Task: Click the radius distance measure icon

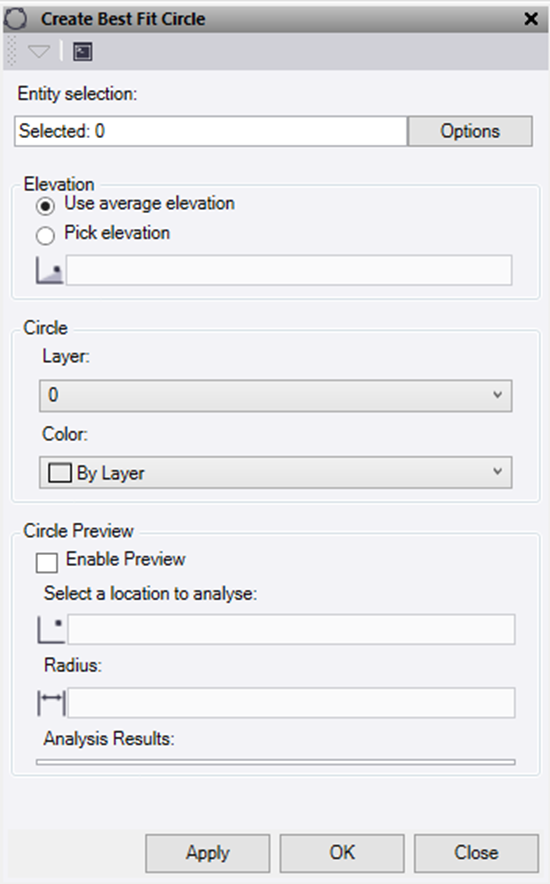Action: [x=51, y=703]
